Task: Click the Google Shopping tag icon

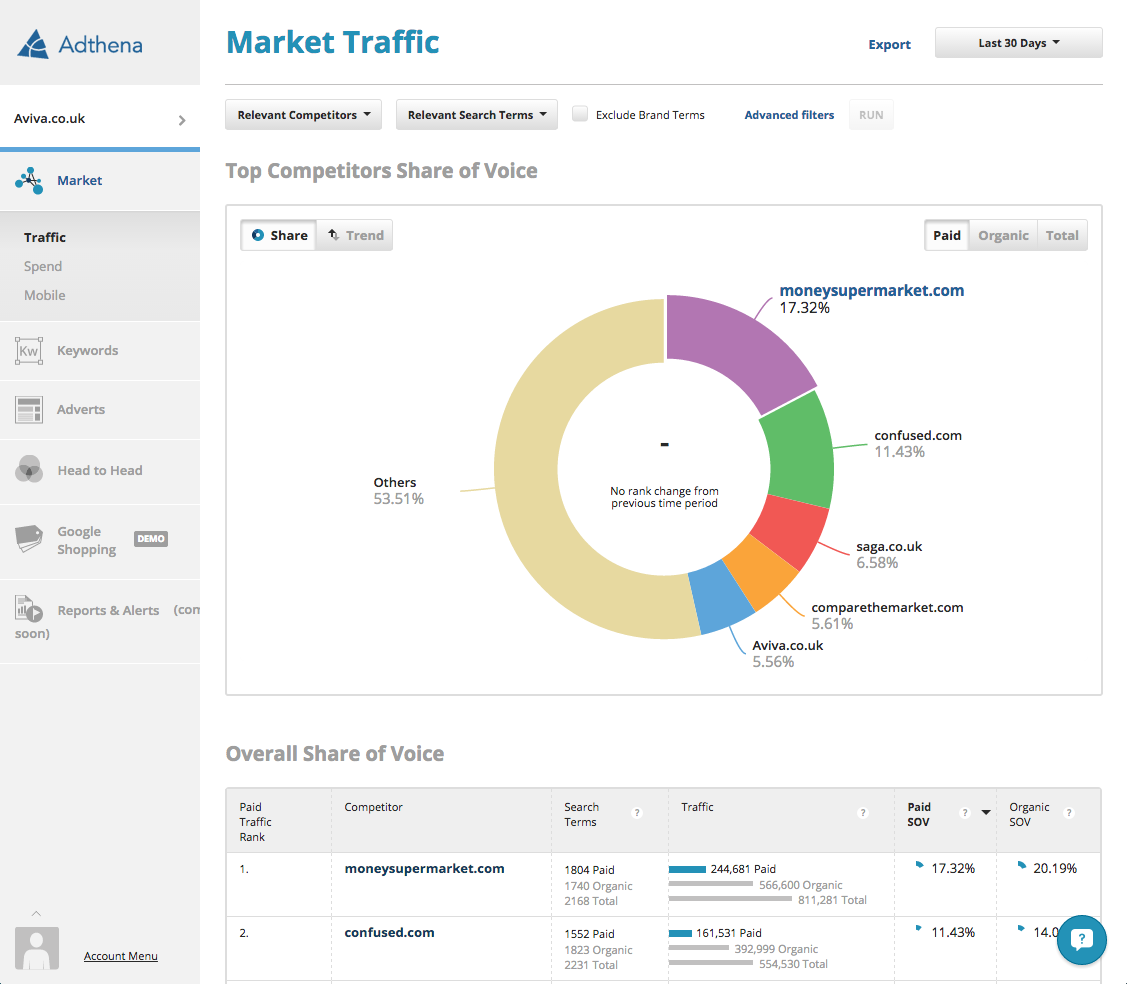Action: 29,538
